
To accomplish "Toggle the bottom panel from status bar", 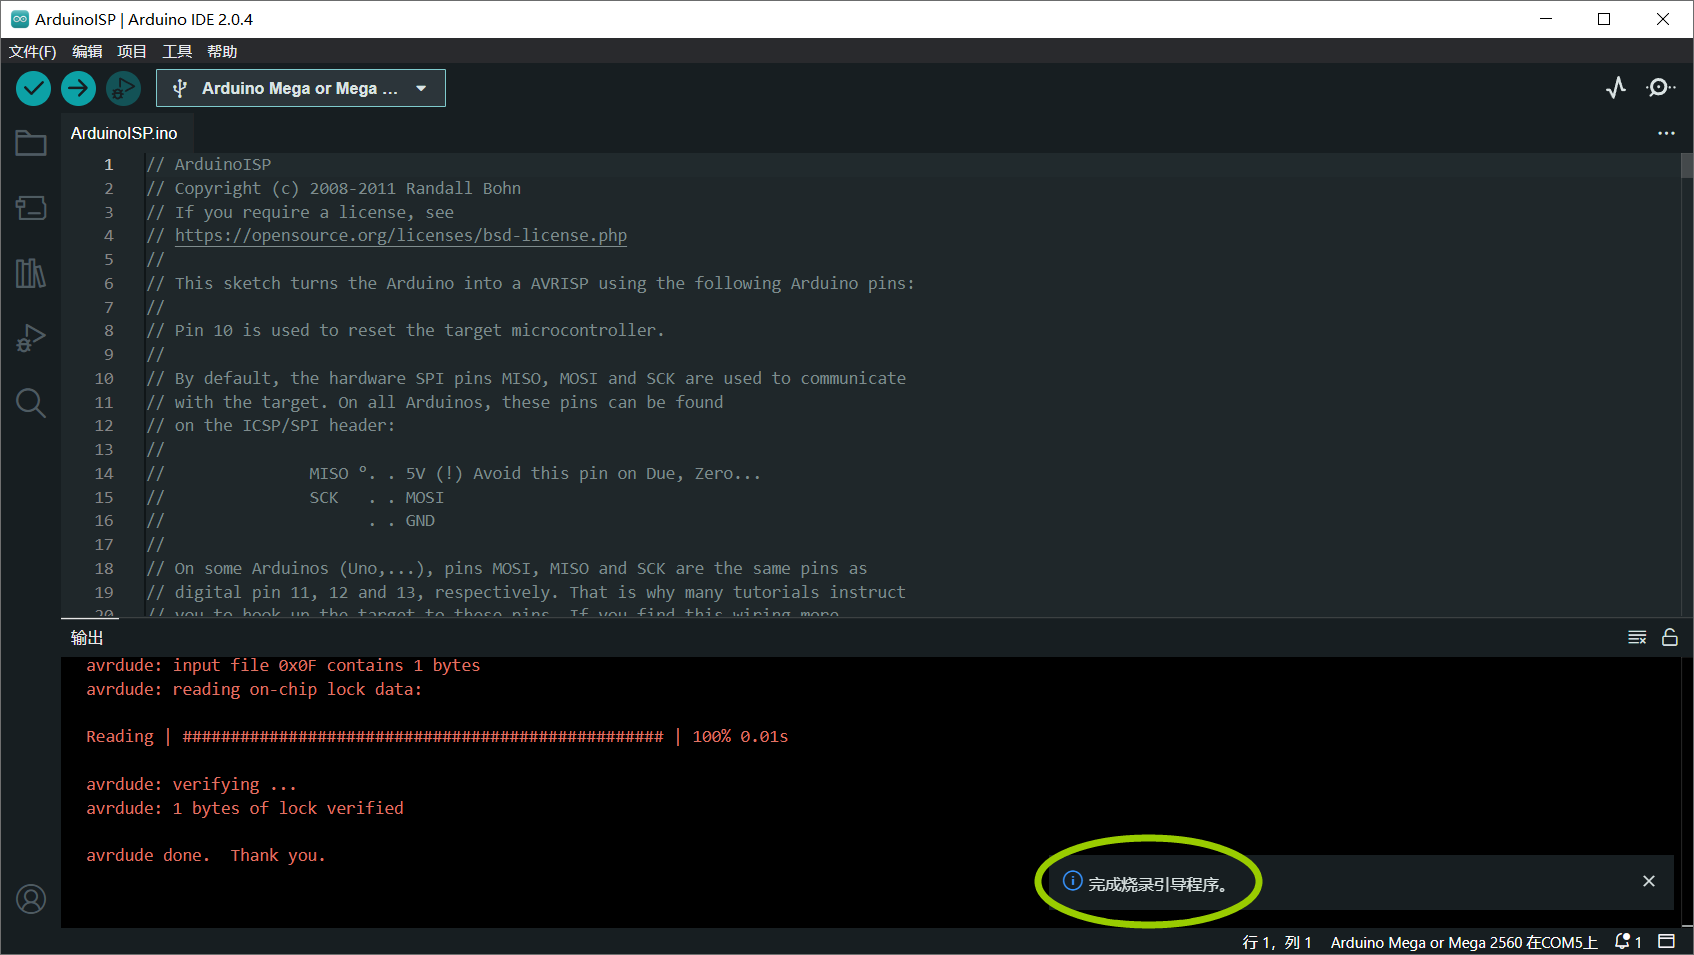I will coord(1667,942).
